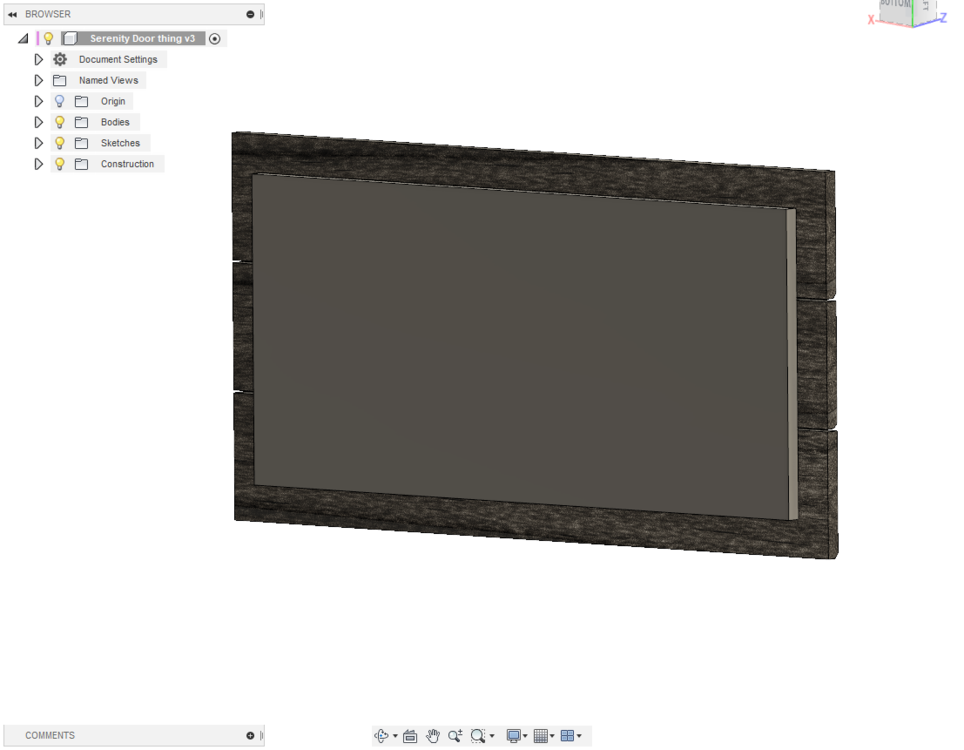The image size is (964, 750).
Task: Expand the Construction folder arrow
Action: (x=39, y=164)
